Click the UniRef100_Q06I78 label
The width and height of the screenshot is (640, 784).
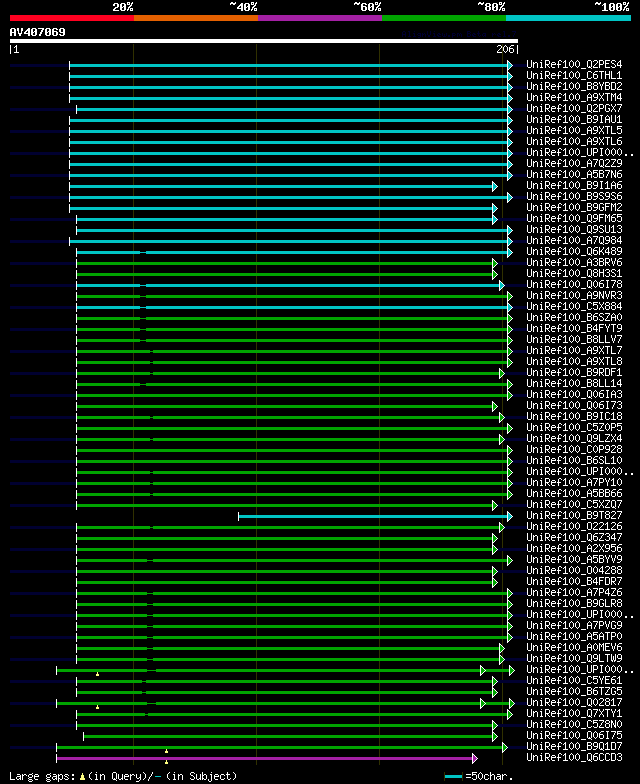coord(574,284)
